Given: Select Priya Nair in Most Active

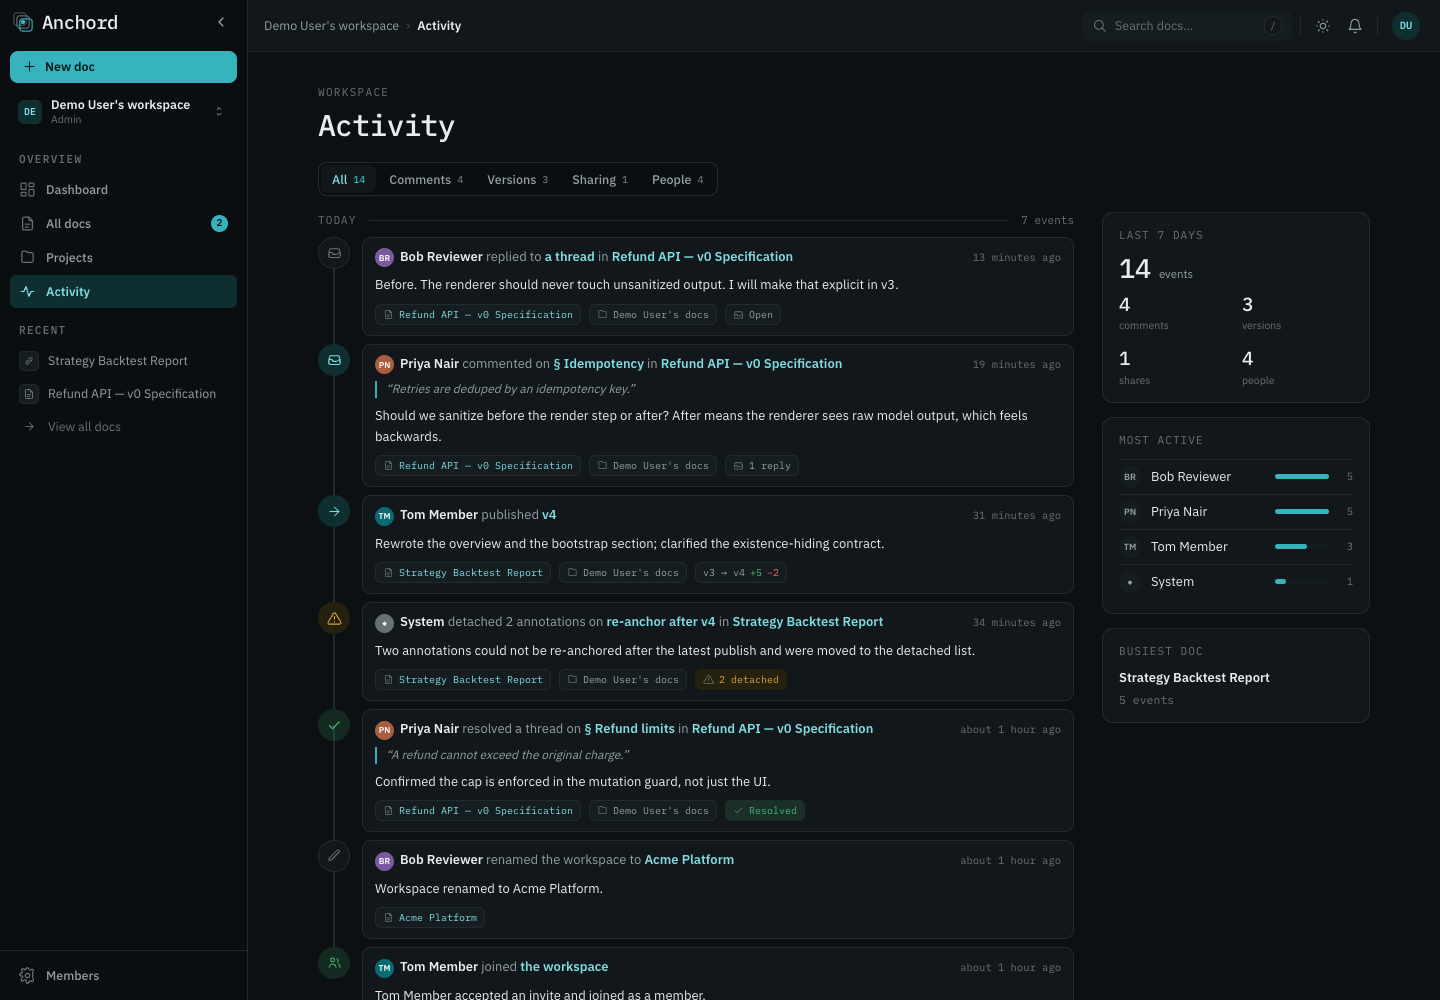Looking at the screenshot, I should tap(1236, 512).
